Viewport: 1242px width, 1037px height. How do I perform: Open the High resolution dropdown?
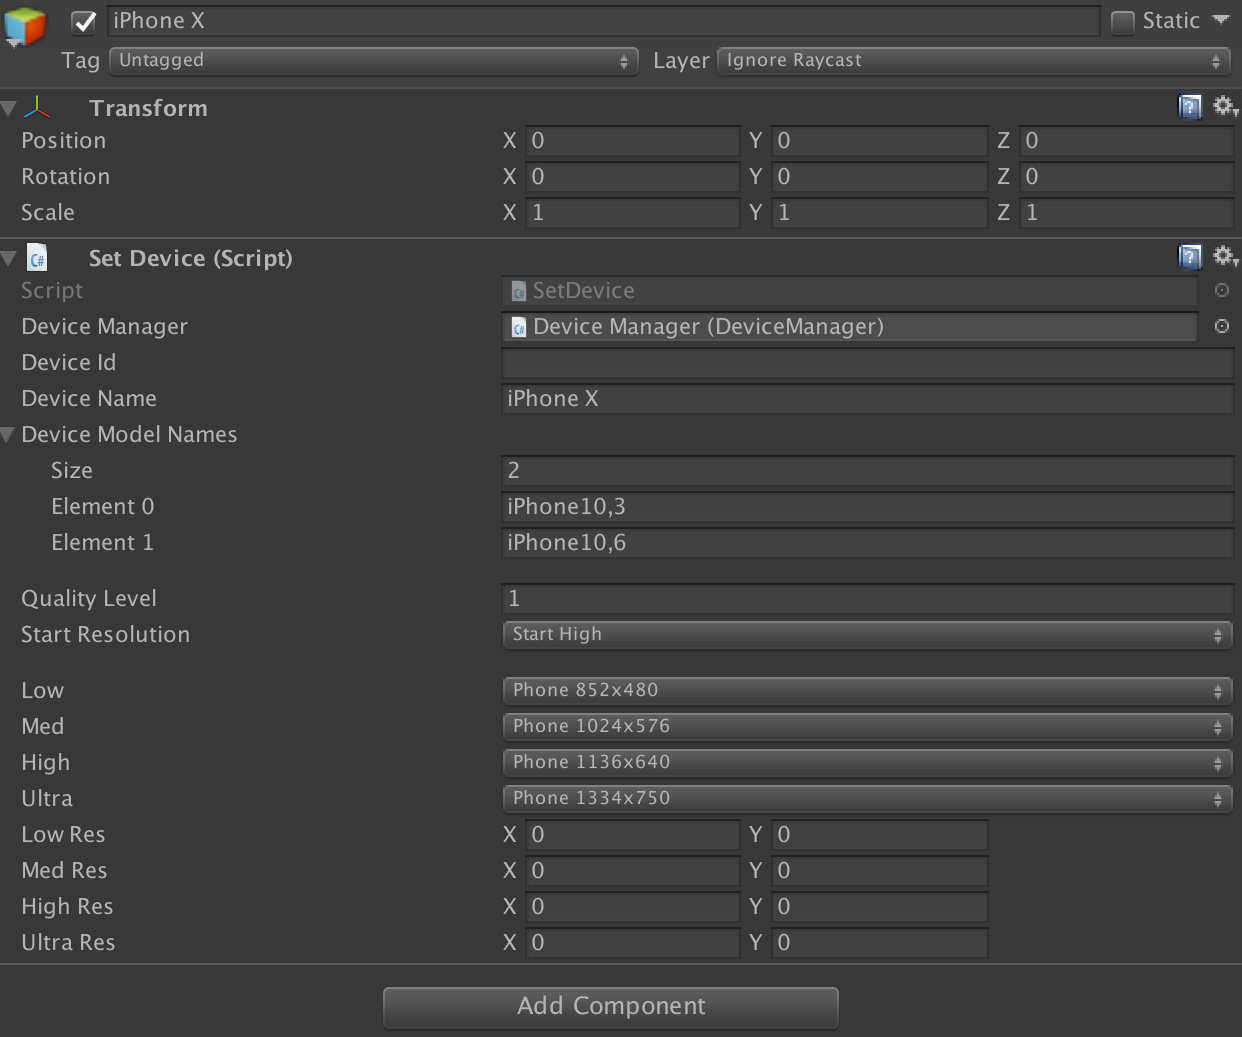[867, 763]
